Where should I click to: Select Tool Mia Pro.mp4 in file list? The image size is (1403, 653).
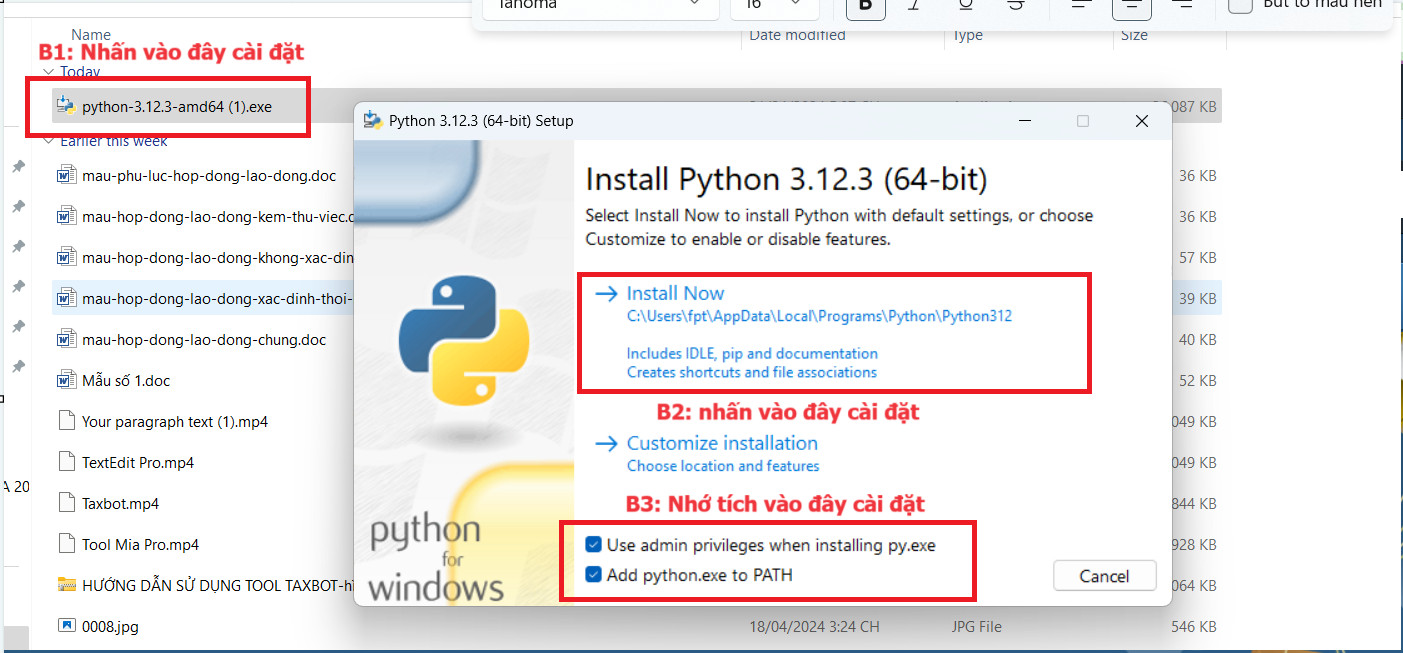tap(140, 544)
